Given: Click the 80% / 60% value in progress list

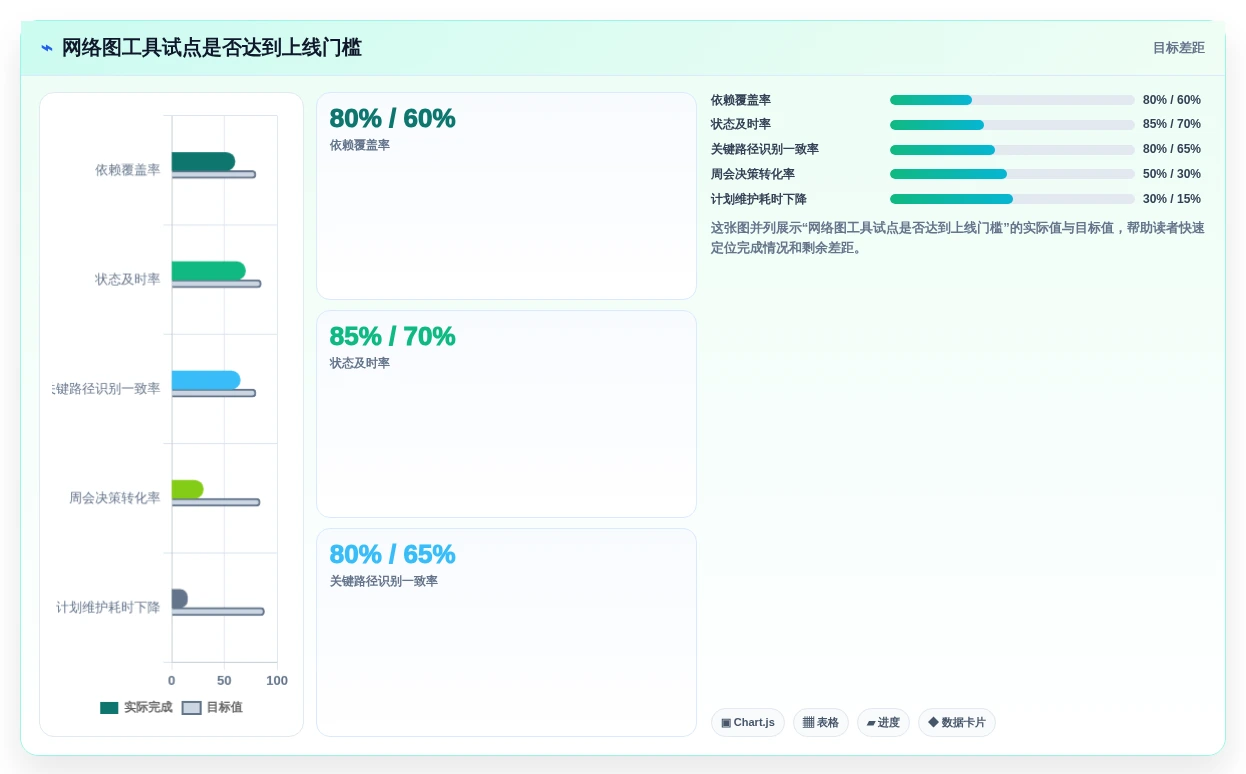Looking at the screenshot, I should click(1172, 100).
